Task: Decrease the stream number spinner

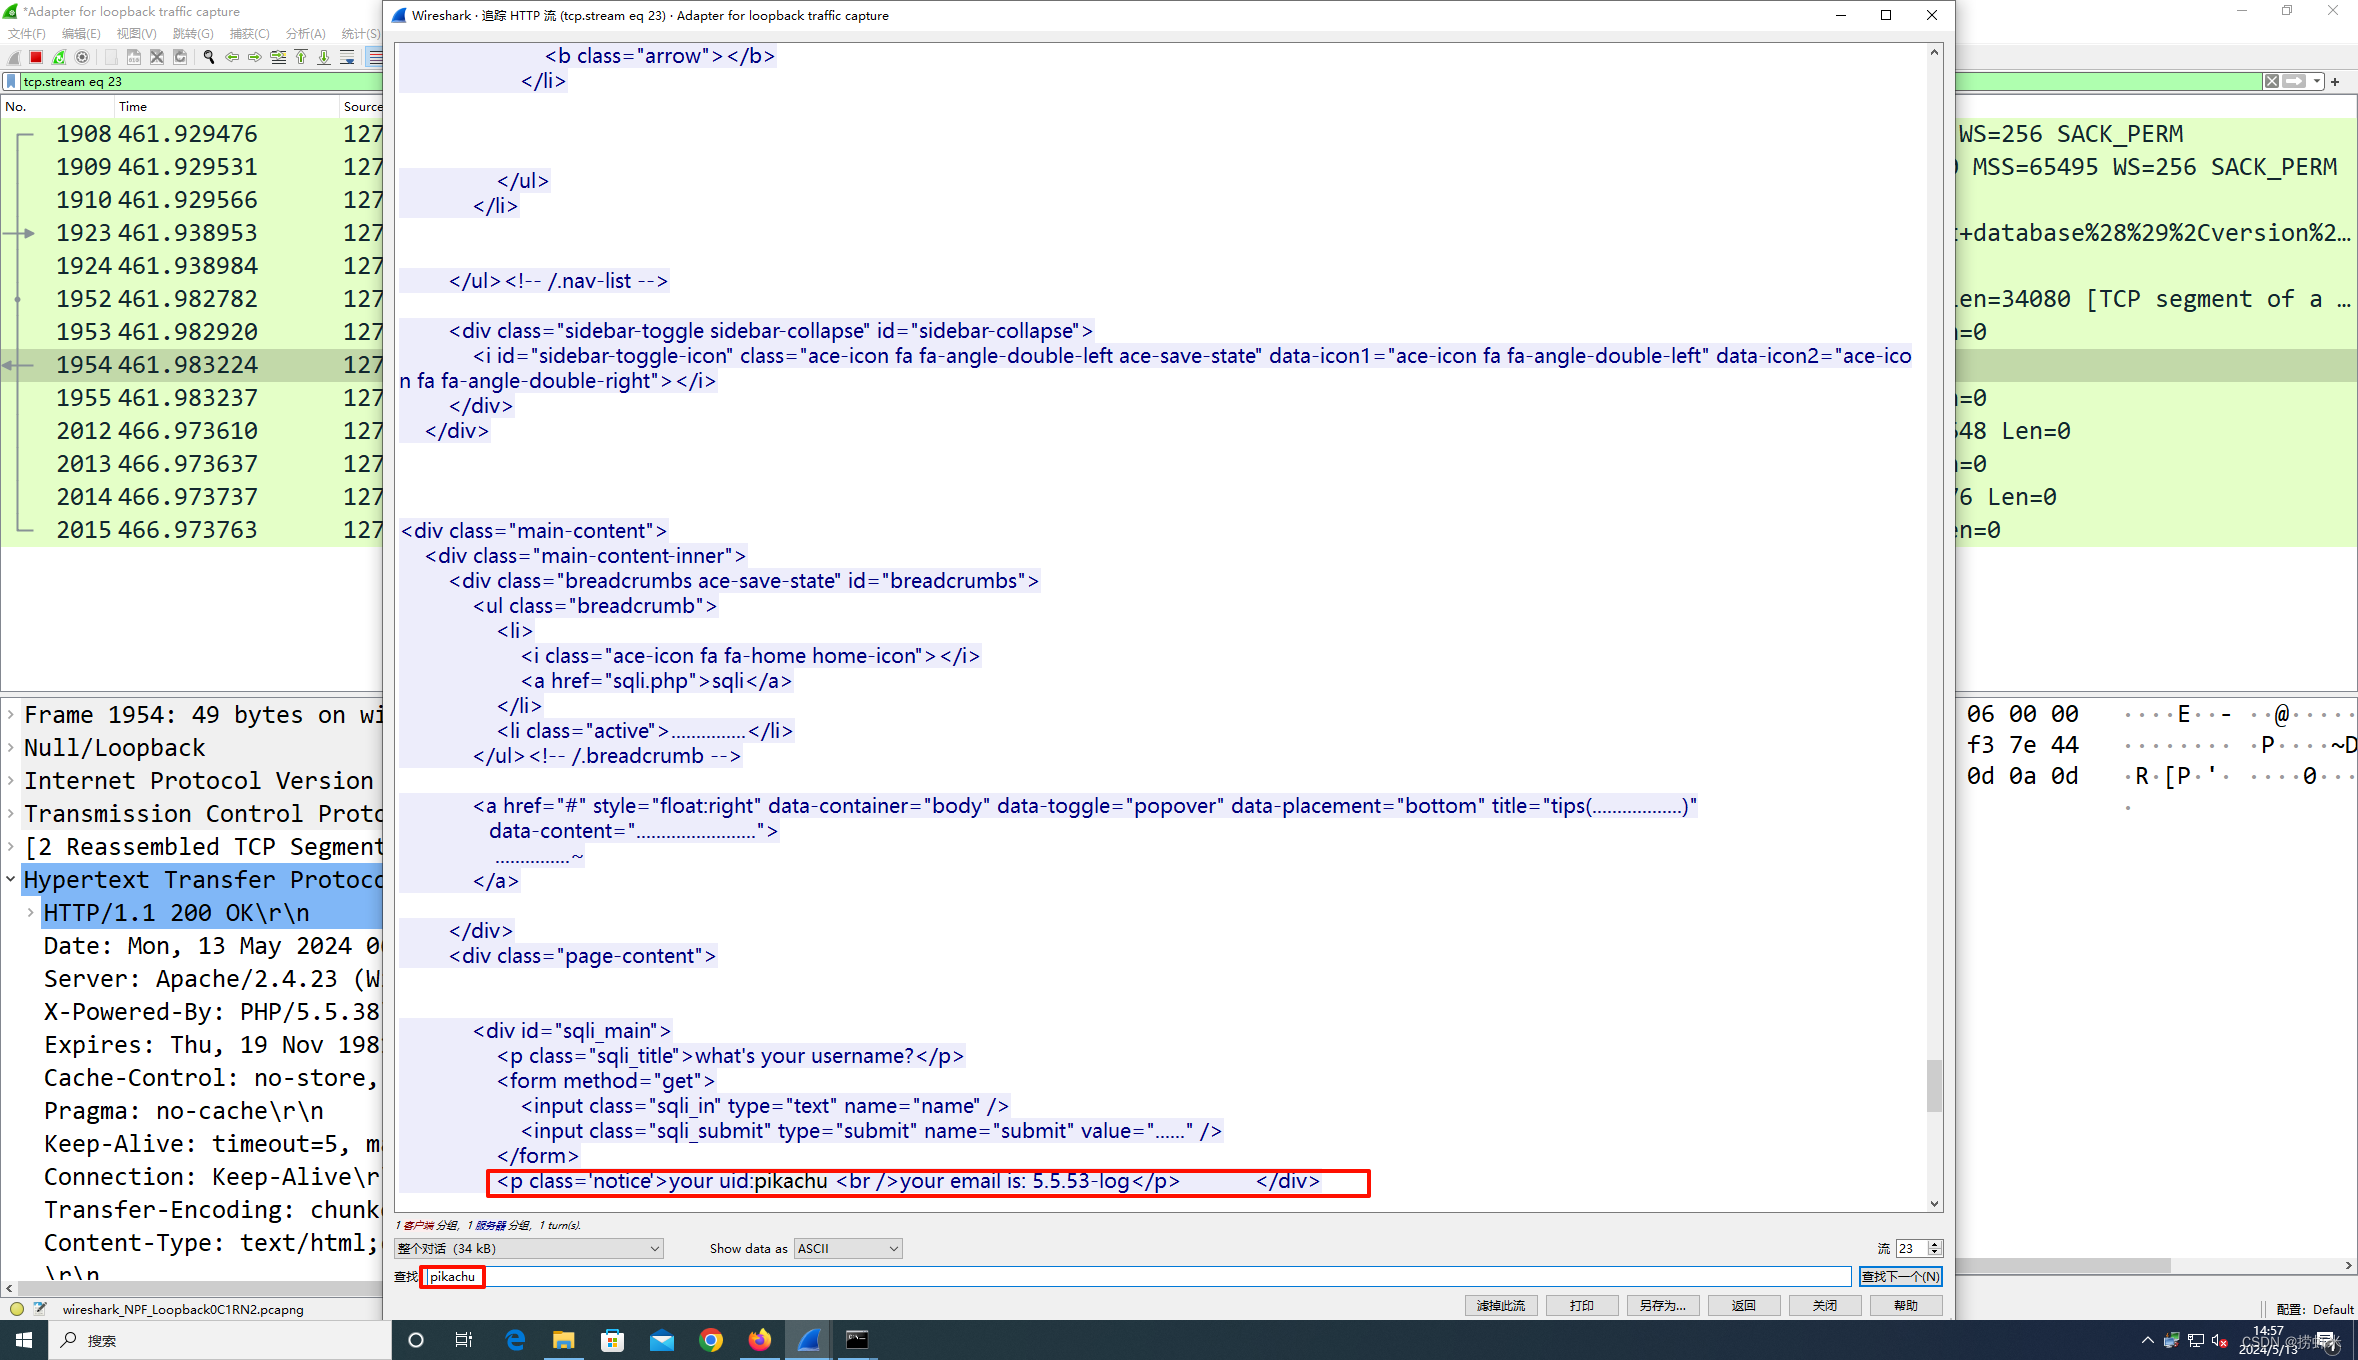Action: [1935, 1252]
